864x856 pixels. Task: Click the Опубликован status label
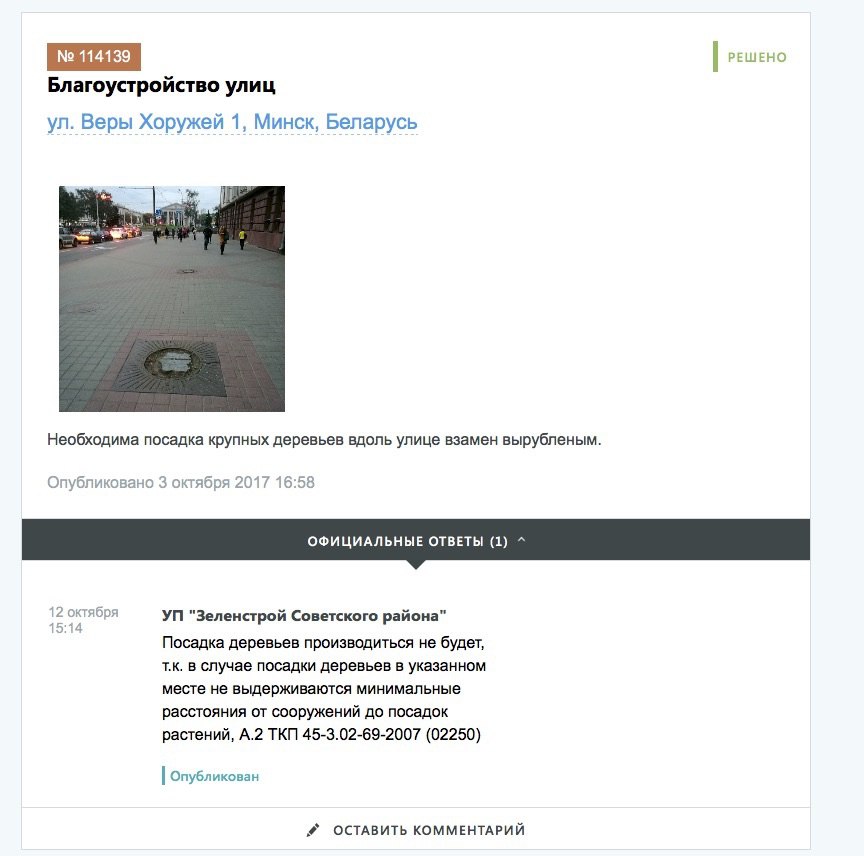(x=214, y=776)
